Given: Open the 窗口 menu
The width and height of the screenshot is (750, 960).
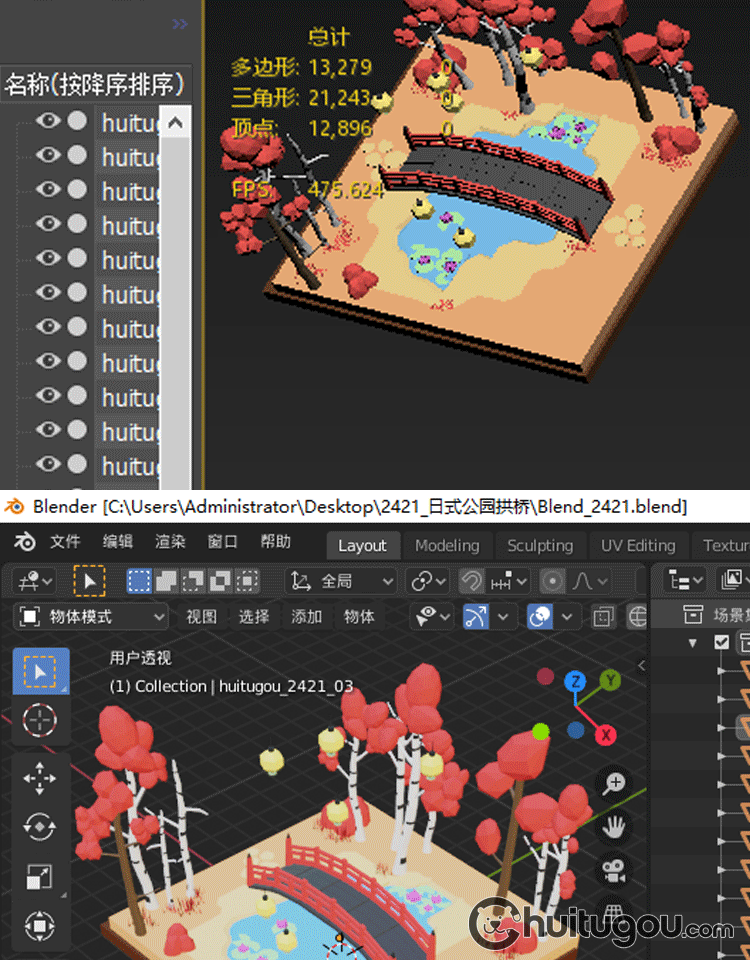Looking at the screenshot, I should [223, 542].
